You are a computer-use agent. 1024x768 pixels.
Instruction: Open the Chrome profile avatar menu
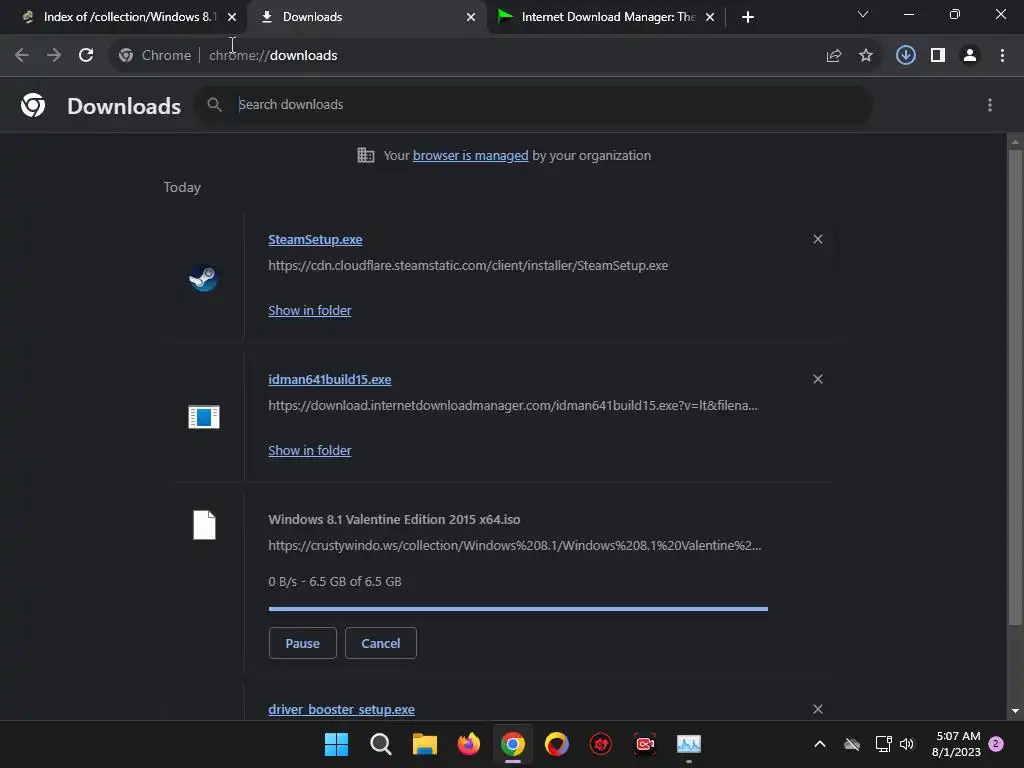pyautogui.click(x=970, y=56)
